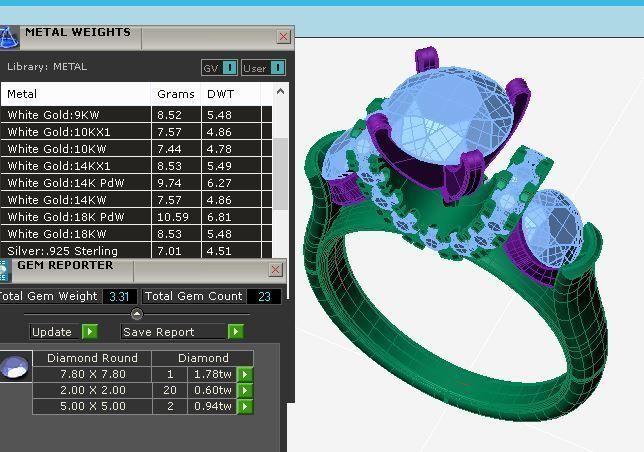The height and width of the screenshot is (452, 644).
Task: Click the Grams column header
Action: [x=176, y=94]
